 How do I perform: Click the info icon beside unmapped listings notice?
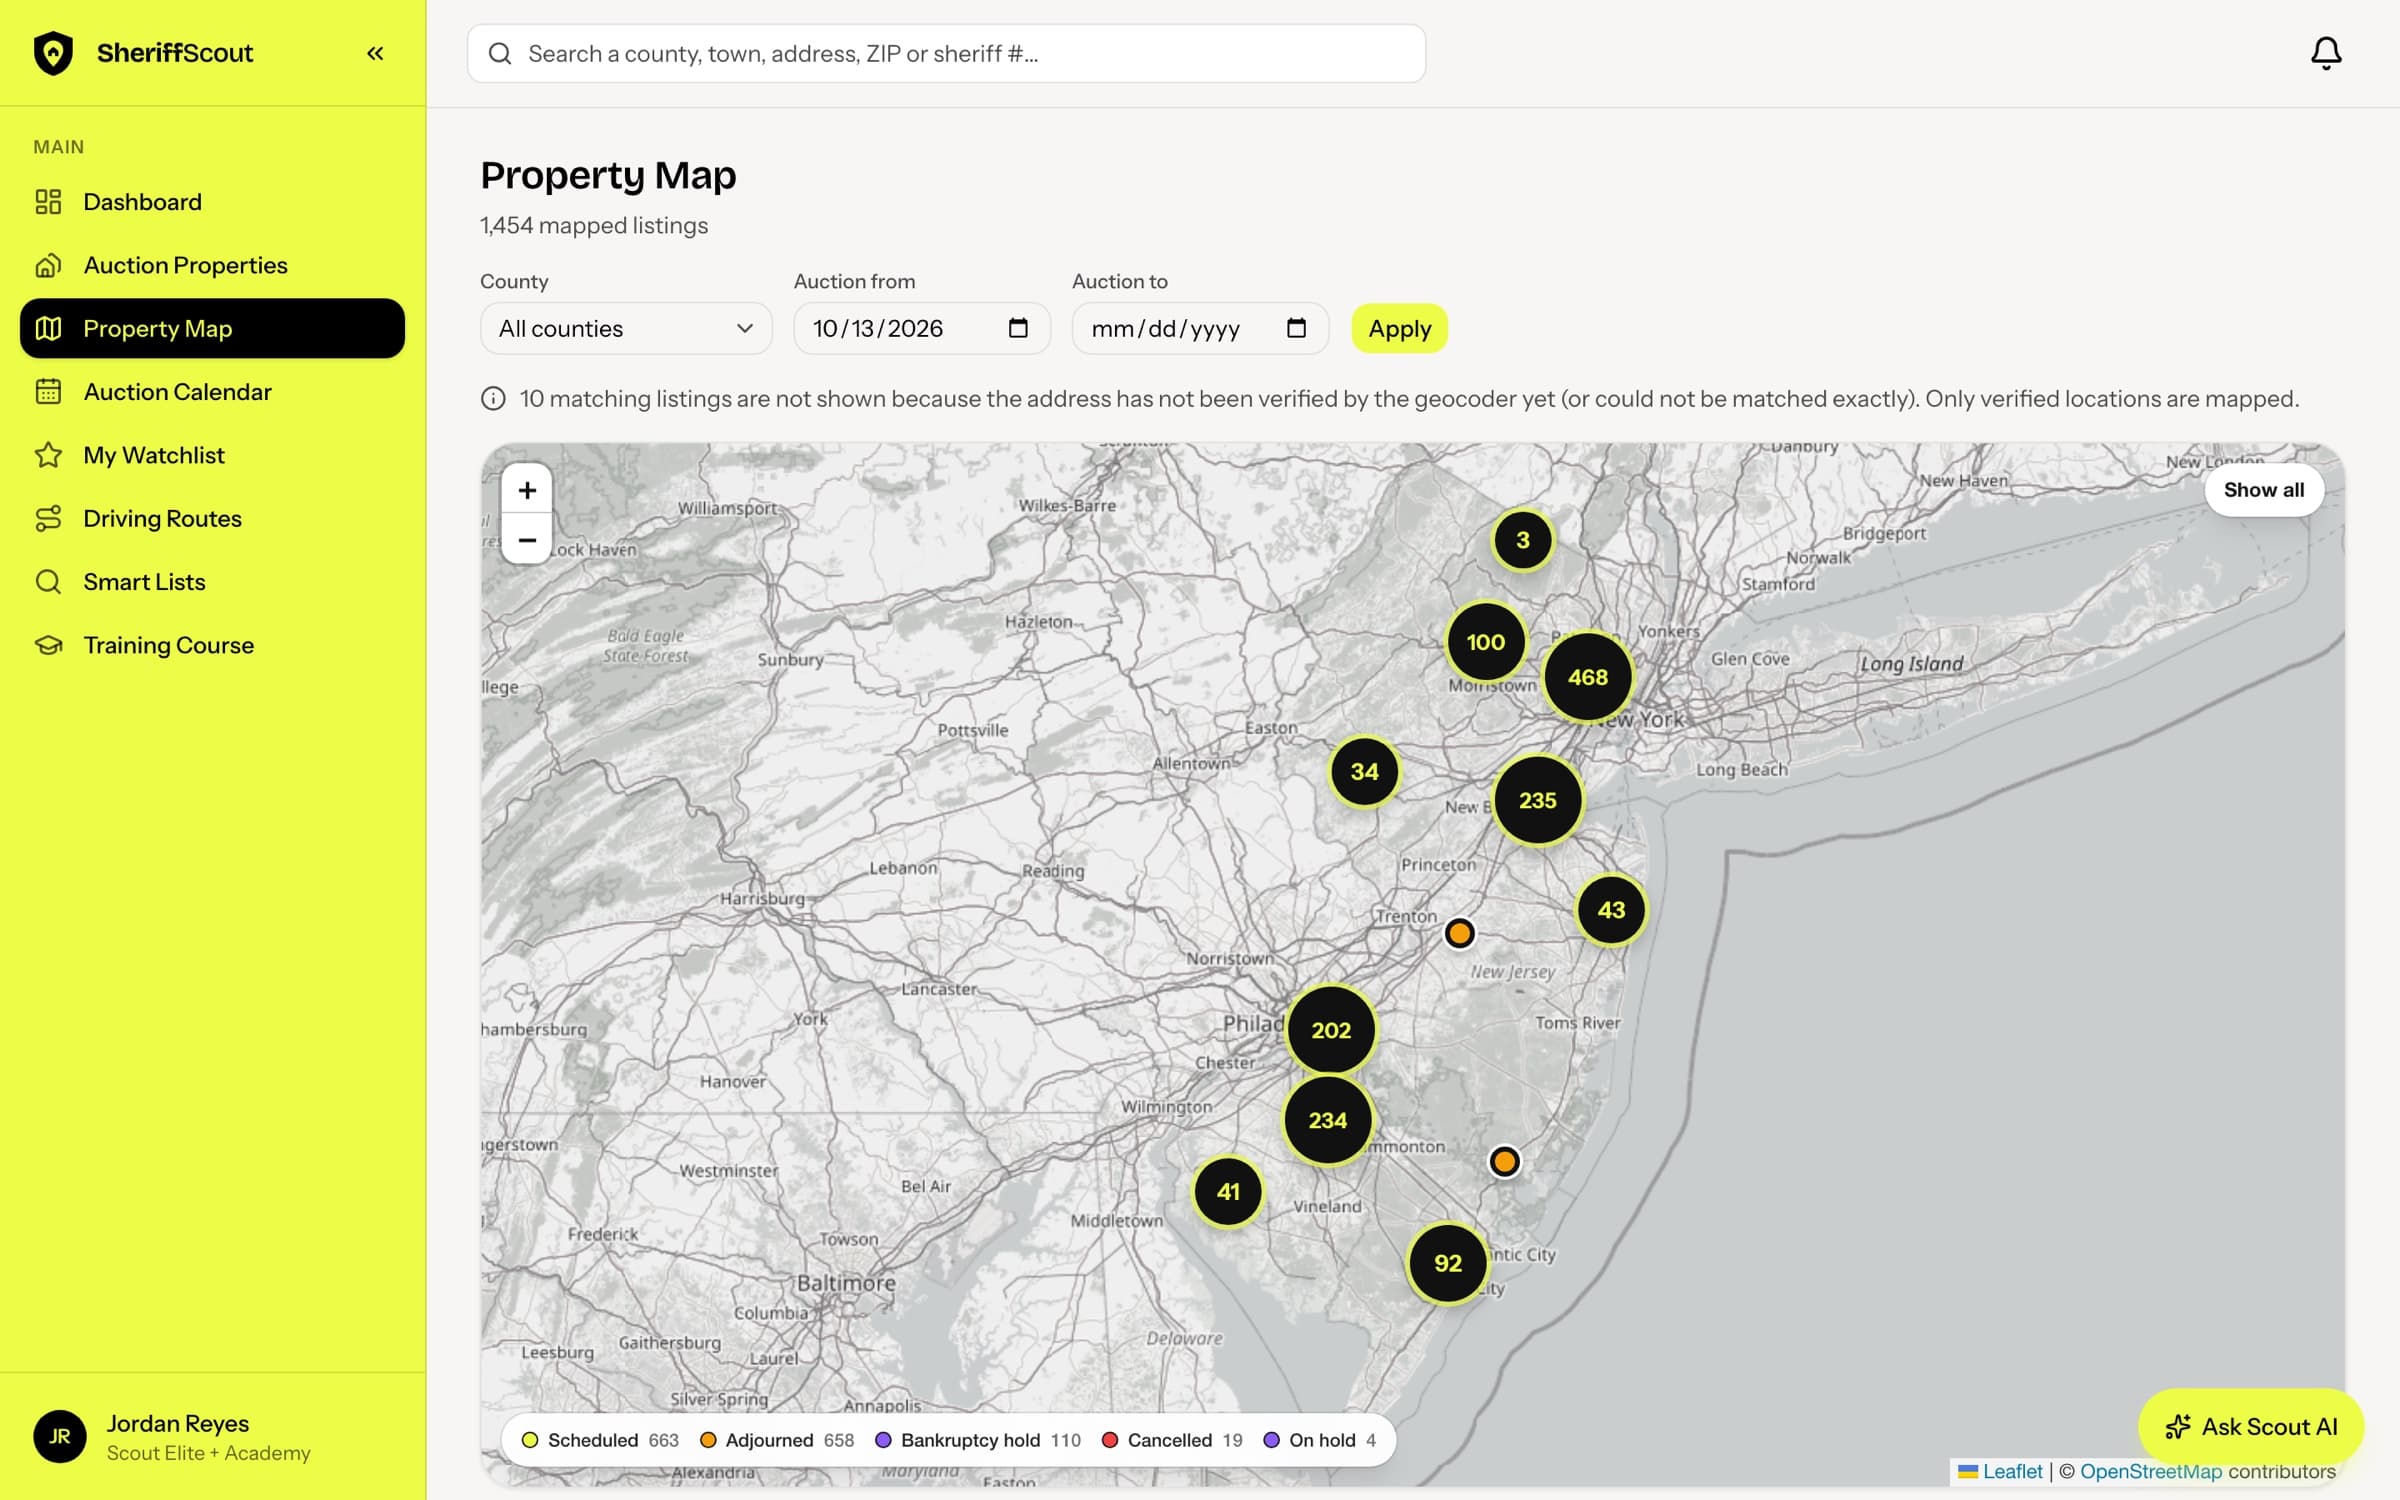[x=493, y=399]
